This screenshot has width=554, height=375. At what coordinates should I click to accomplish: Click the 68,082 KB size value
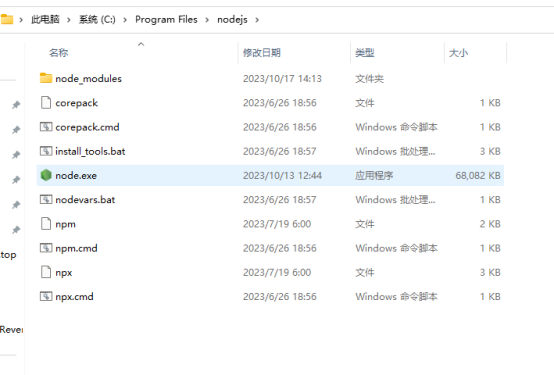[478, 175]
